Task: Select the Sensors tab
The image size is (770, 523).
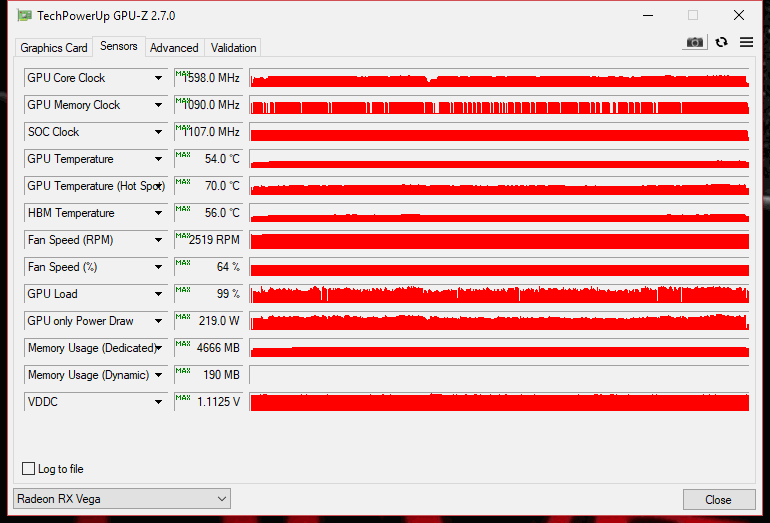Action: pos(119,46)
